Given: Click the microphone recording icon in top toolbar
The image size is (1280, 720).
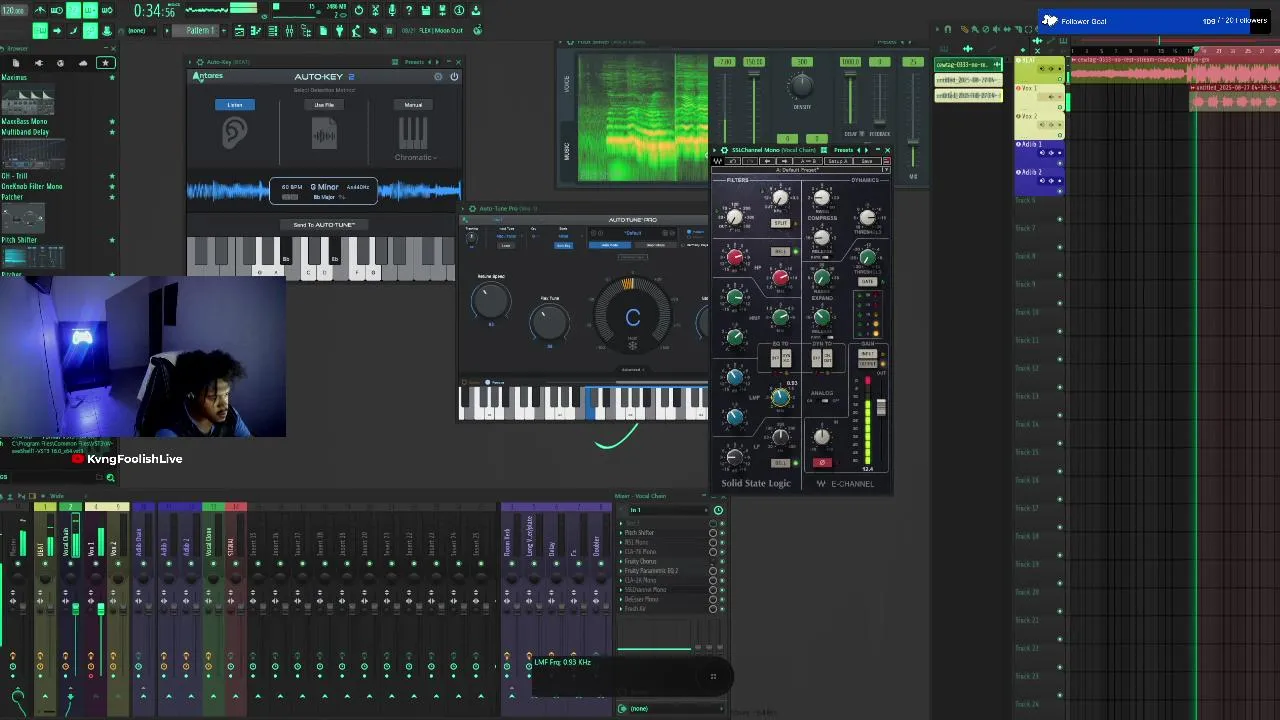Looking at the screenshot, I should (x=392, y=10).
